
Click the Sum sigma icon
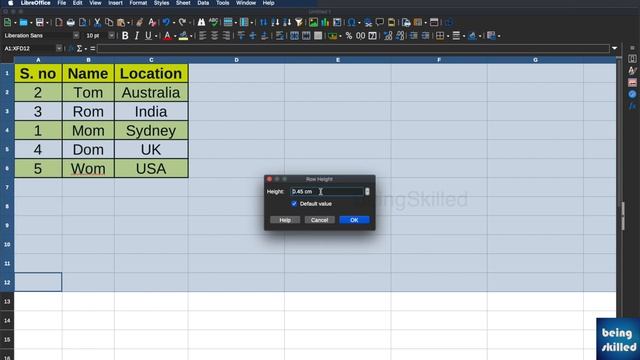click(x=79, y=49)
